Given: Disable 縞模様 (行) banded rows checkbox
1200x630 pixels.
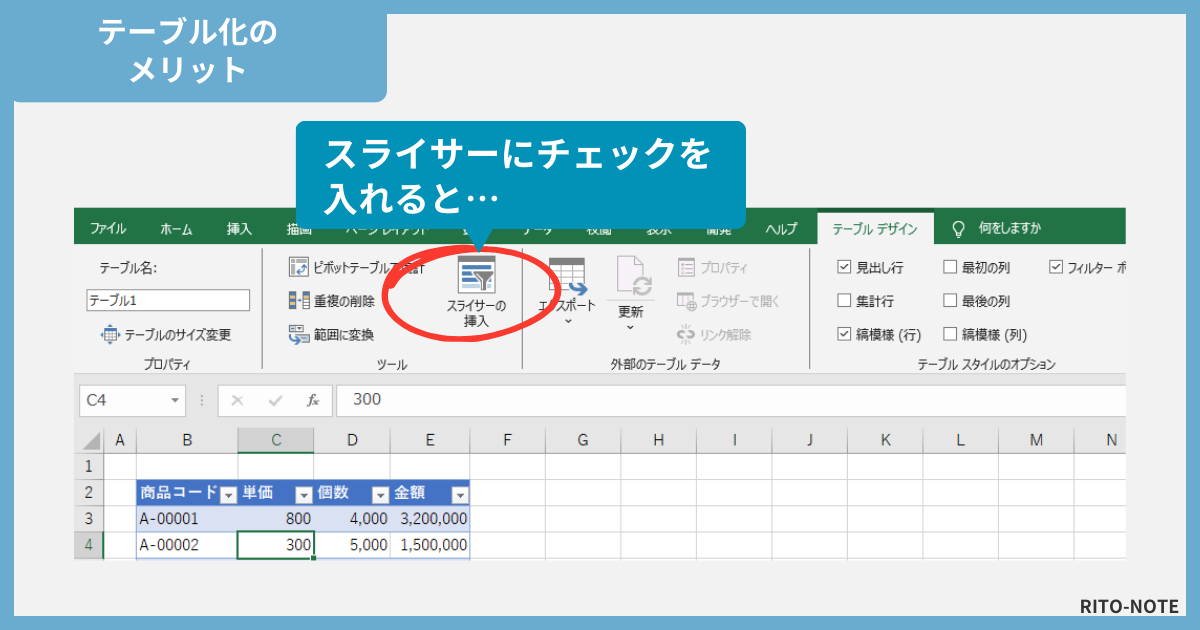Looking at the screenshot, I should tap(844, 333).
